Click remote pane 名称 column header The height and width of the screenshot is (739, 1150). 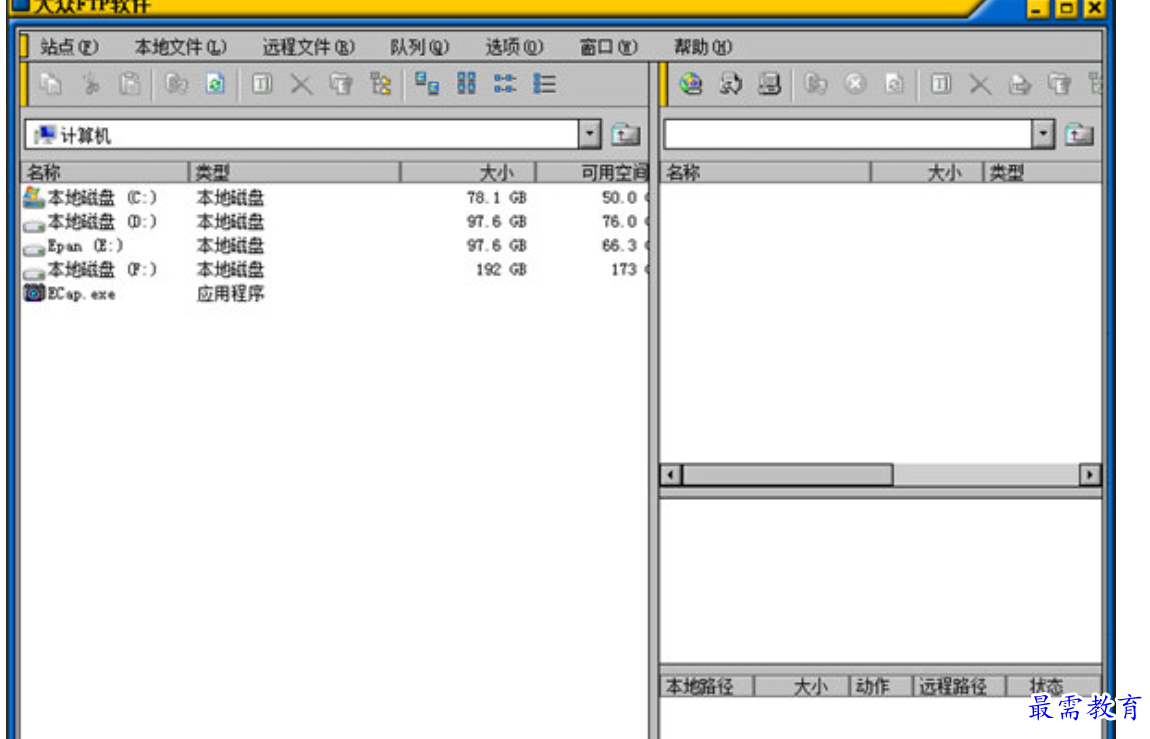point(766,172)
